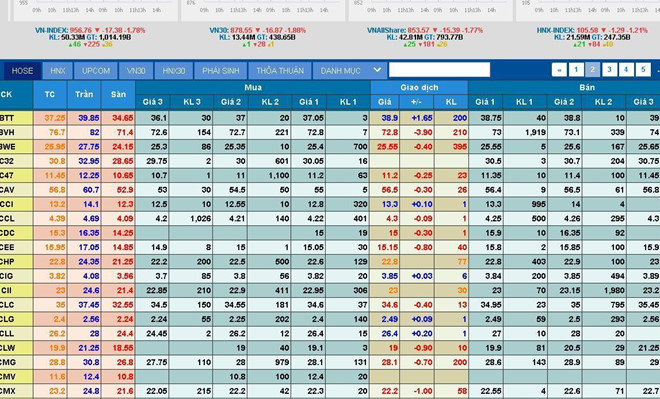This screenshot has width=660, height=399.
Task: Click BTT matched price 38.9
Action: coord(390,118)
